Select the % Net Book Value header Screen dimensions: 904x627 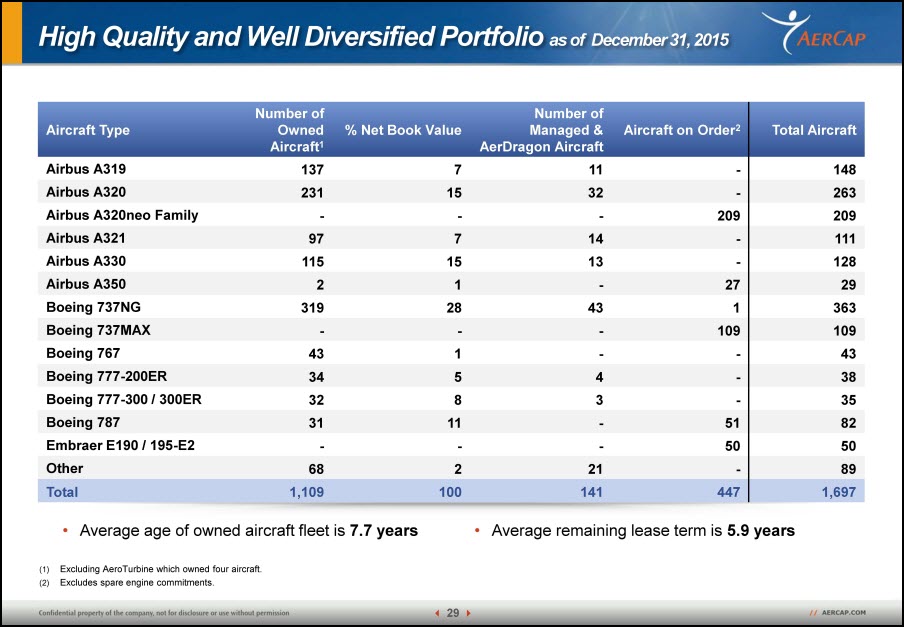pyautogui.click(x=403, y=130)
